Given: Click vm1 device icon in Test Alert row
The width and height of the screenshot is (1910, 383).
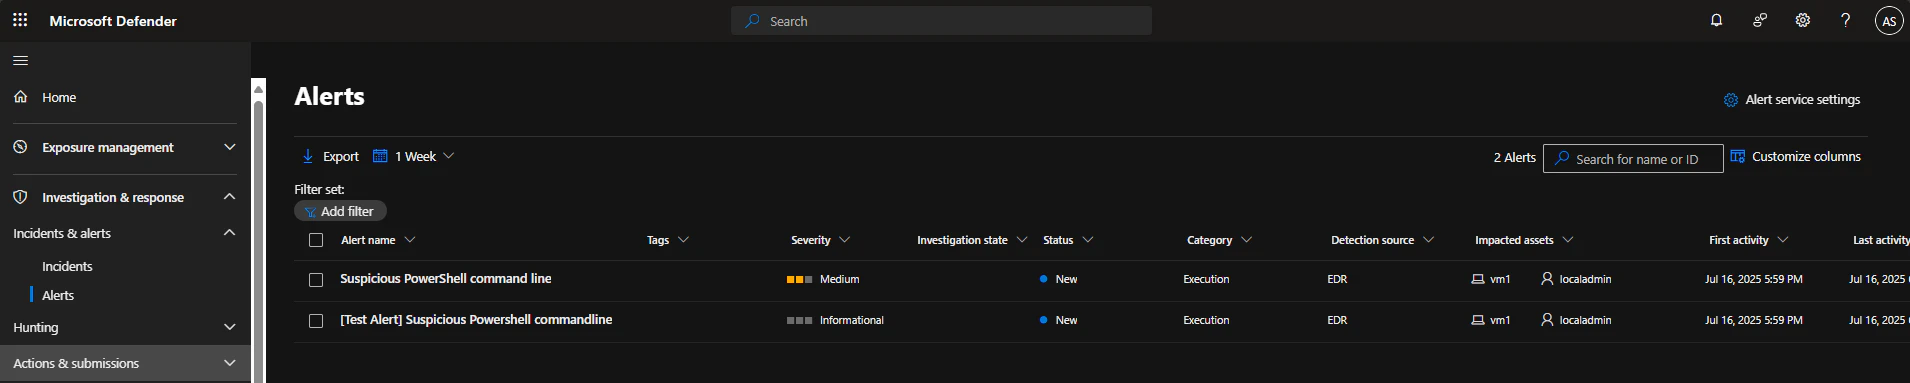Looking at the screenshot, I should click(1478, 320).
